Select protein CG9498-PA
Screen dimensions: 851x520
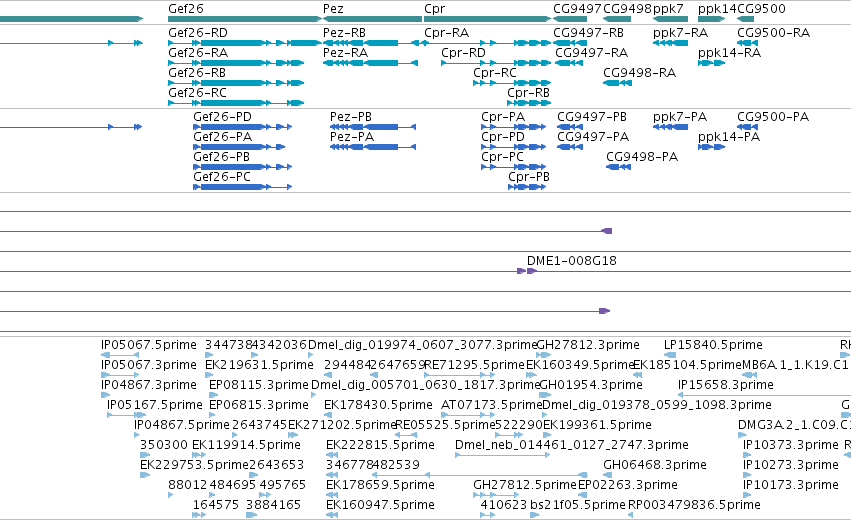[x=618, y=167]
